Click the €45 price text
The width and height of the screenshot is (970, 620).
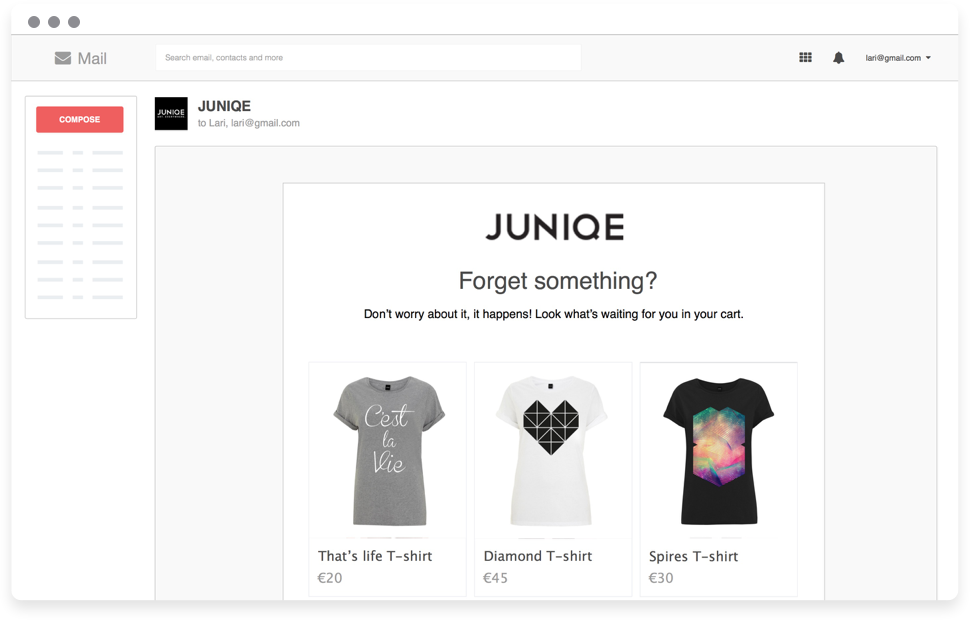(x=496, y=578)
